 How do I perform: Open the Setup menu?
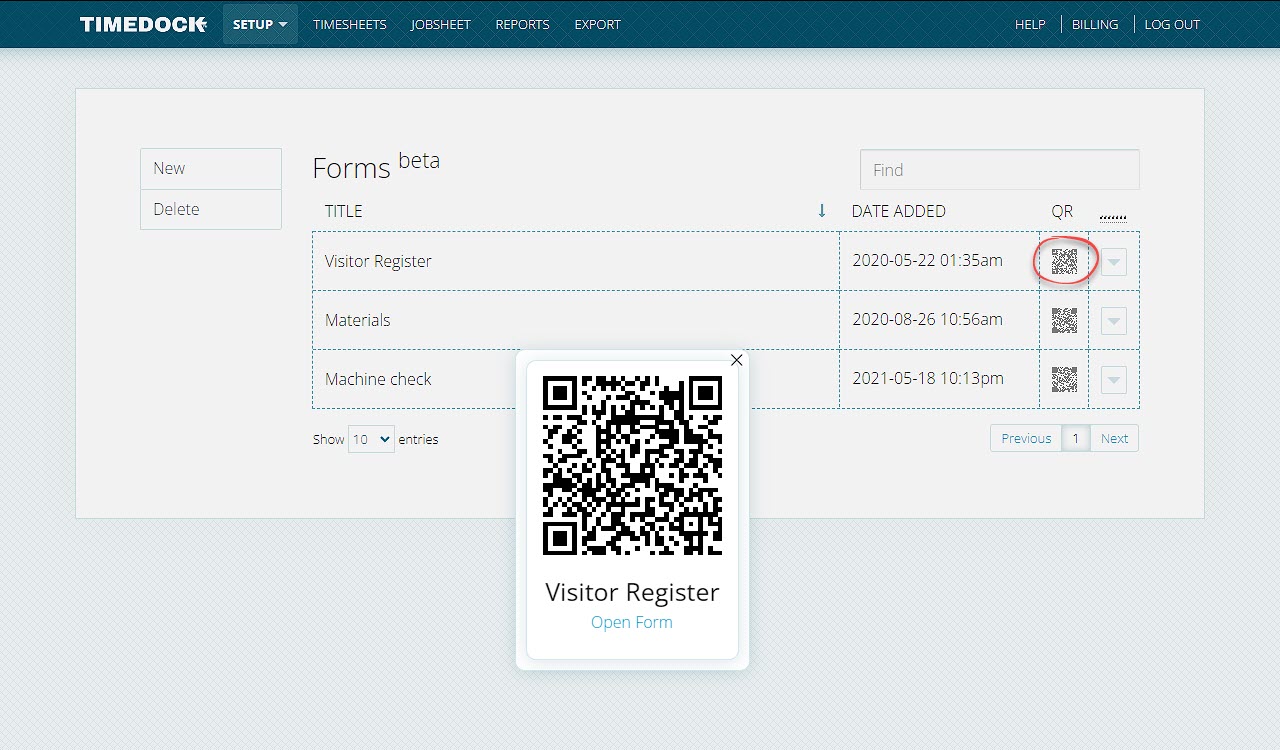click(260, 24)
